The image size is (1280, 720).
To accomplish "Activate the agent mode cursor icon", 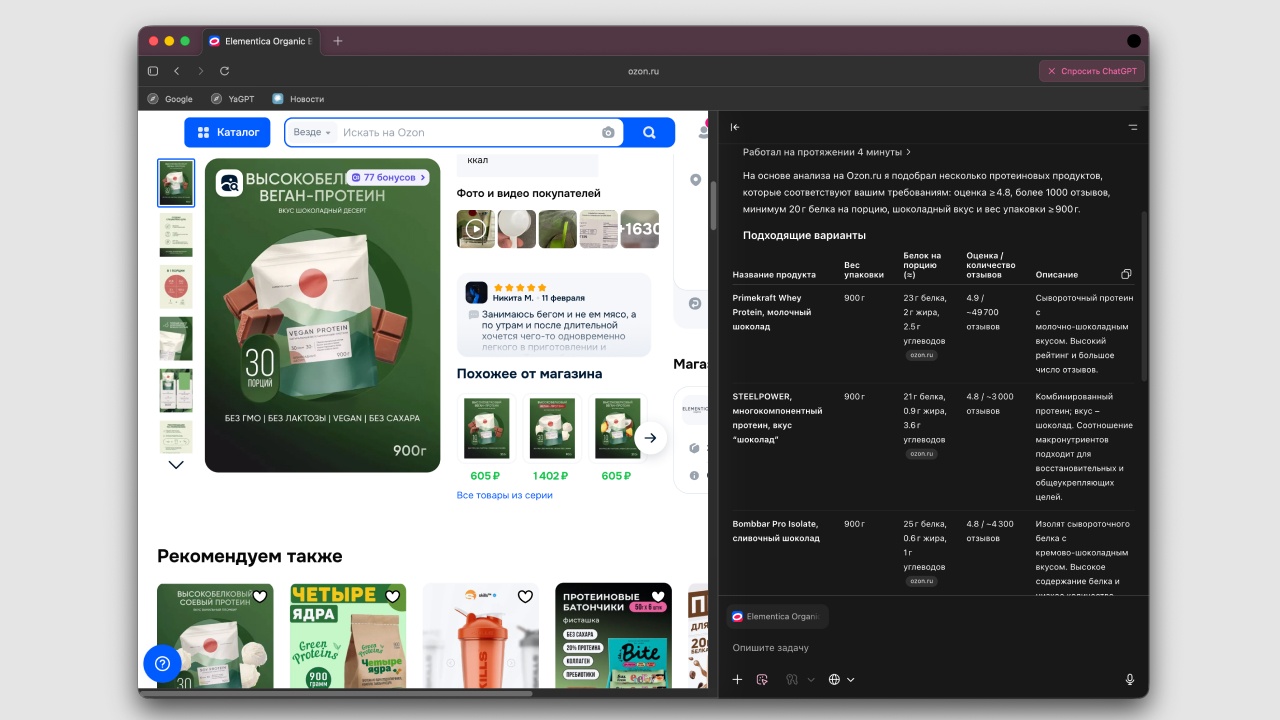I will pos(762,680).
